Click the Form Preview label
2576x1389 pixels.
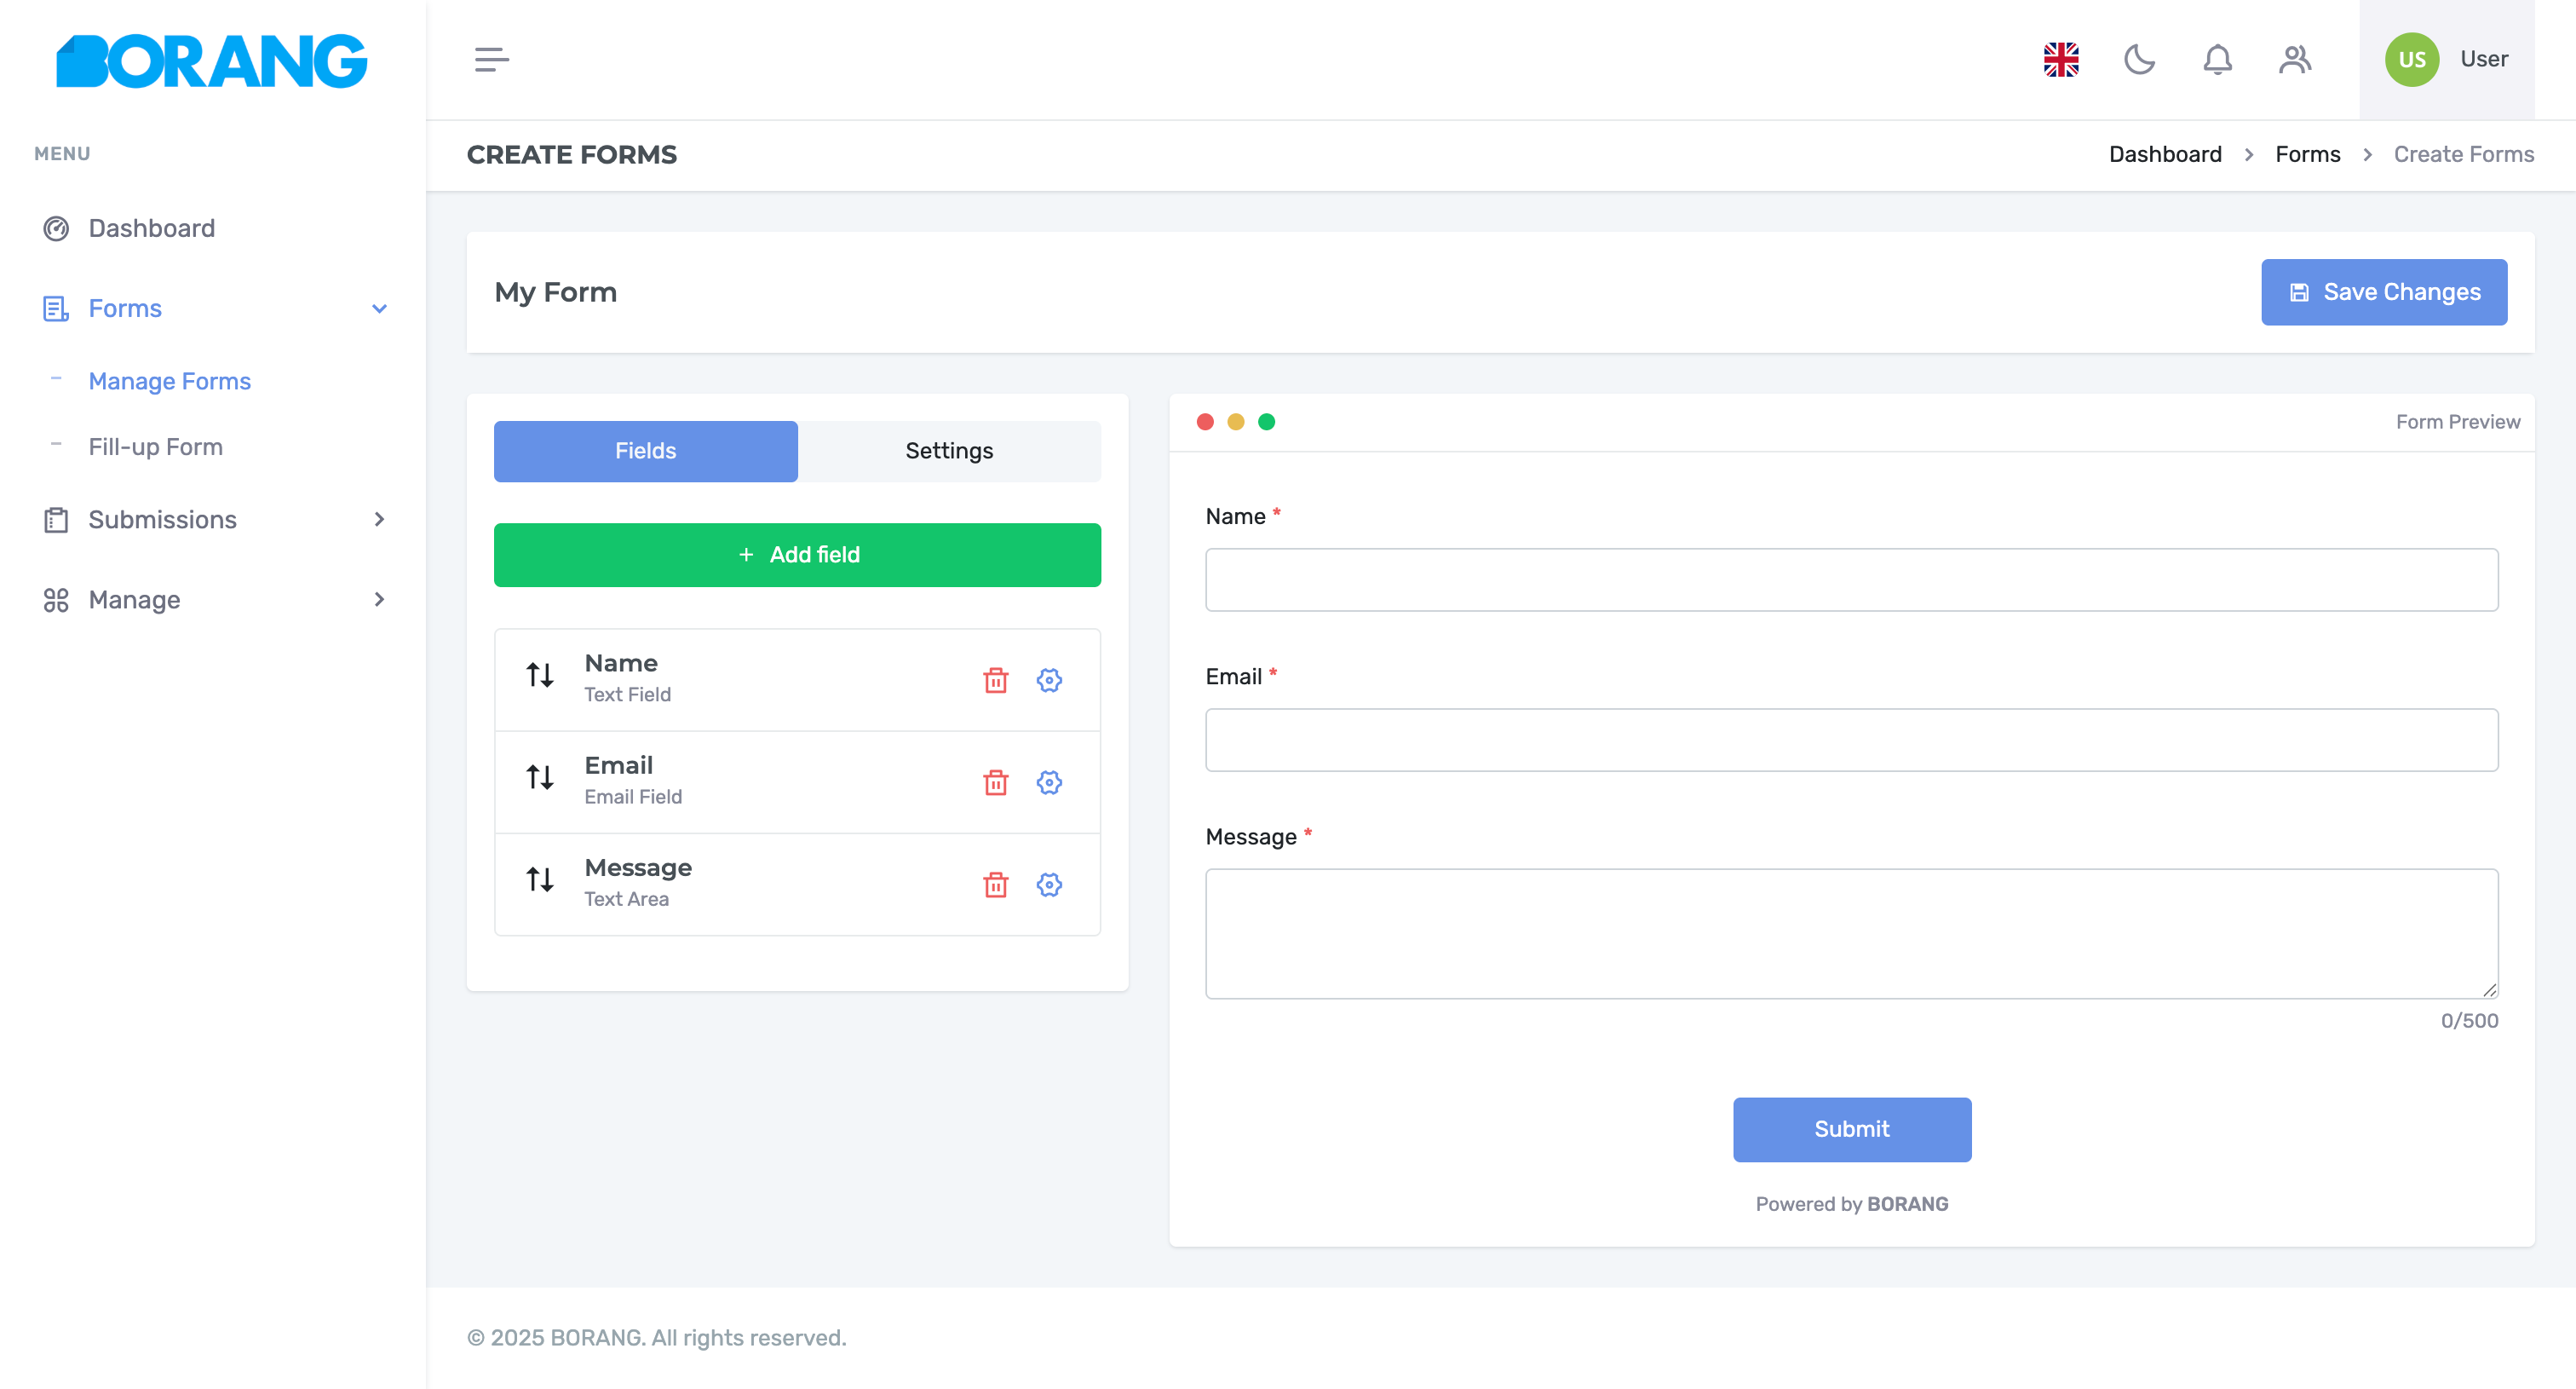2458,422
